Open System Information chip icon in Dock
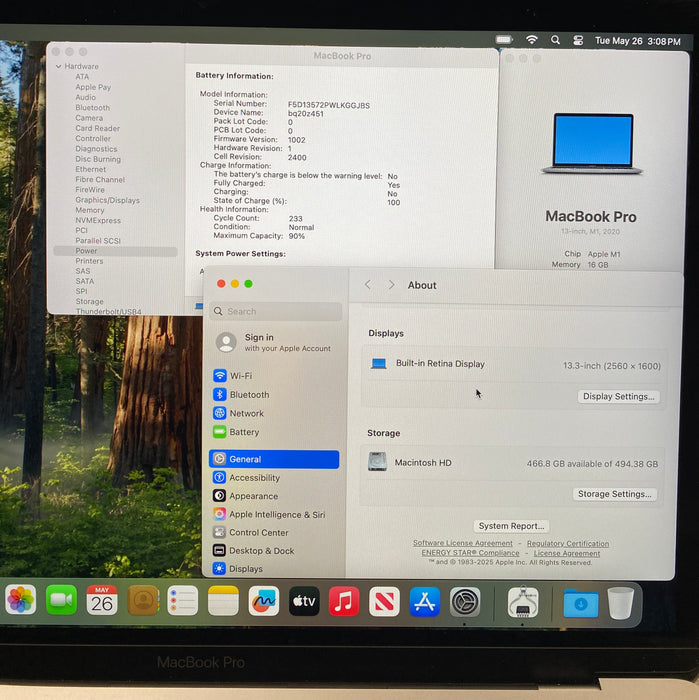 pyautogui.click(x=523, y=602)
